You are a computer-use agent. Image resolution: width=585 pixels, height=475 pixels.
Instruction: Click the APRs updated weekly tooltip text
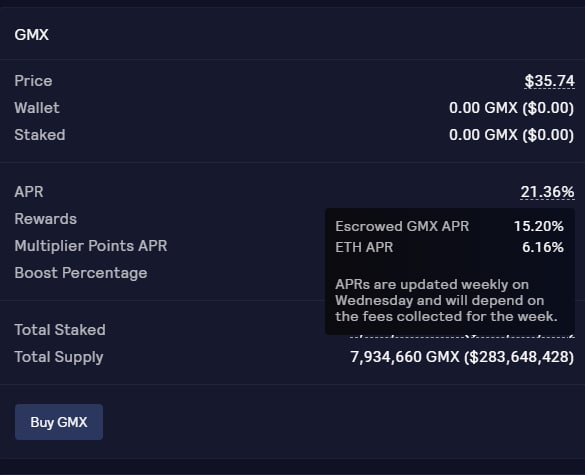pyautogui.click(x=446, y=300)
